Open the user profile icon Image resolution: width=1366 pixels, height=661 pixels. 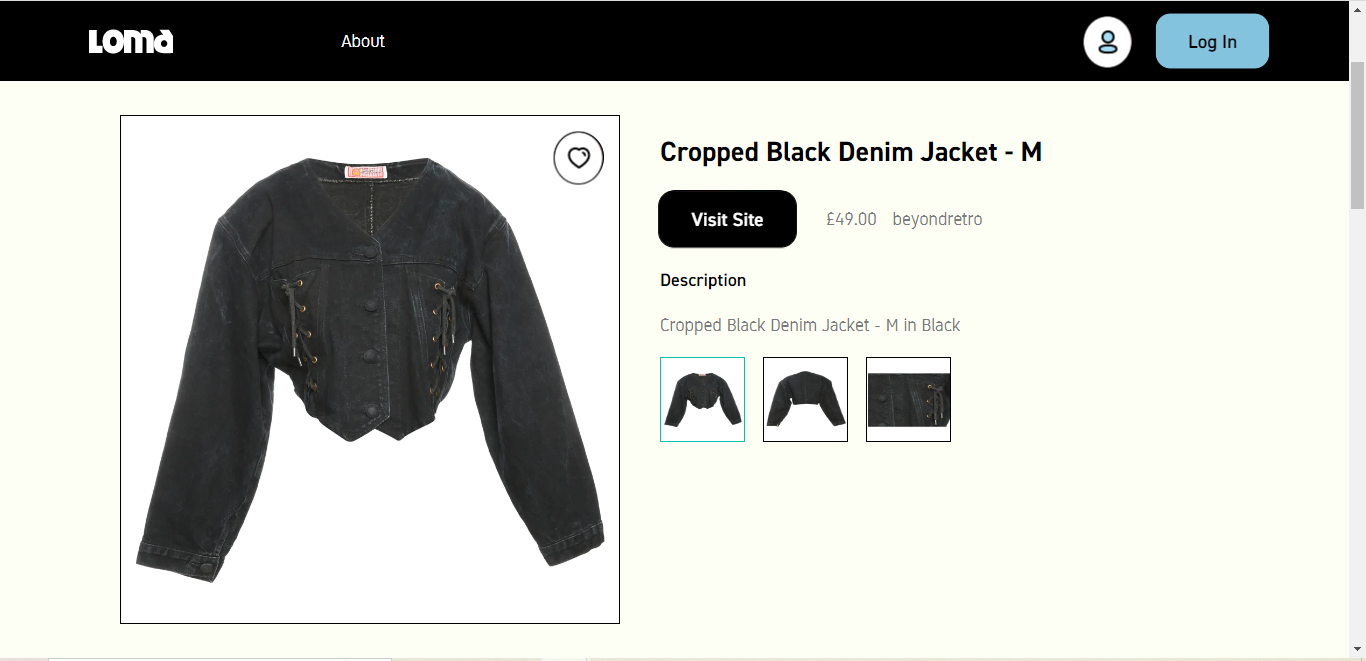(x=1107, y=42)
